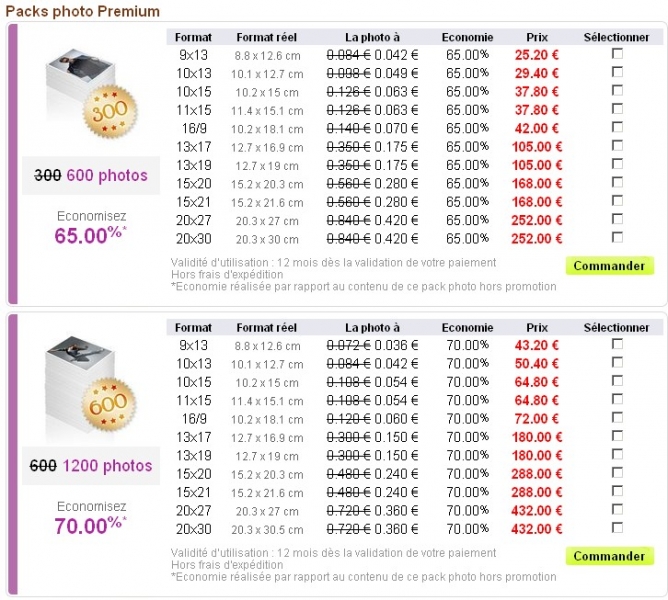The image size is (668, 600).
Task: Tick the 16/9 format at 42.00 €
Action: tap(617, 127)
